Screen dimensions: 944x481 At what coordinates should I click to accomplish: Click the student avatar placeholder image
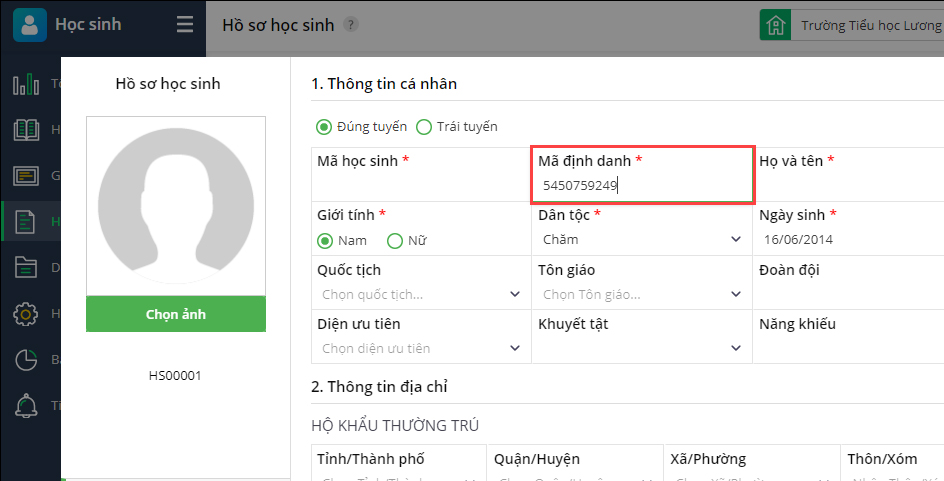(176, 206)
